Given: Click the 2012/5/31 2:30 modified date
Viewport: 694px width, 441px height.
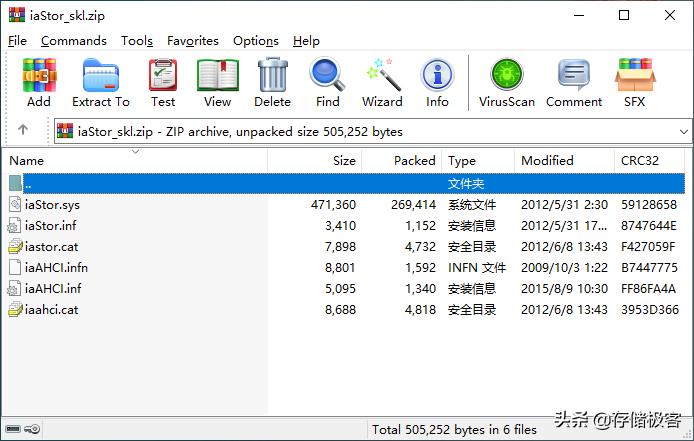Looking at the screenshot, I should coord(564,205).
